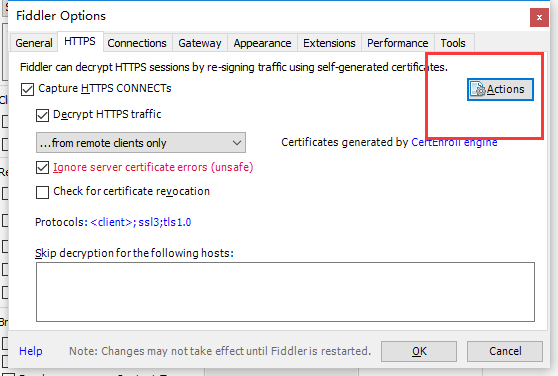The width and height of the screenshot is (558, 376).
Task: Open the Connections tab
Action: pos(137,43)
